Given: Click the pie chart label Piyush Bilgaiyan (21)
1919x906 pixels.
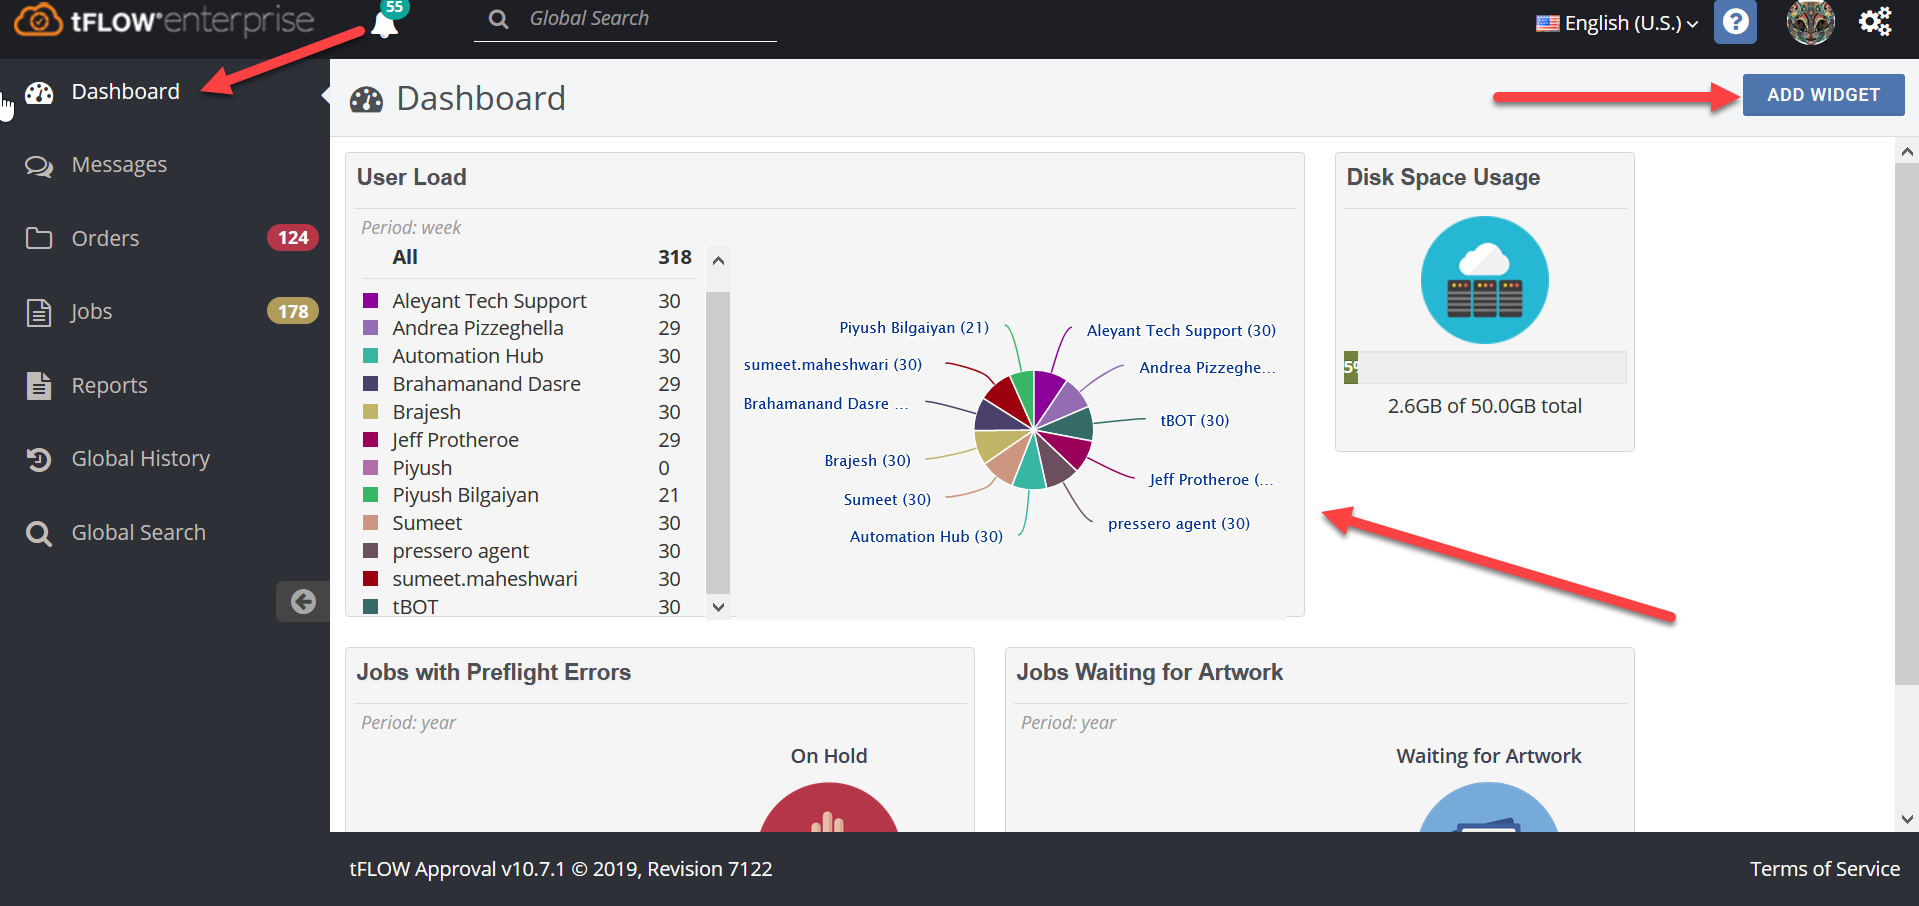Looking at the screenshot, I should pos(914,328).
